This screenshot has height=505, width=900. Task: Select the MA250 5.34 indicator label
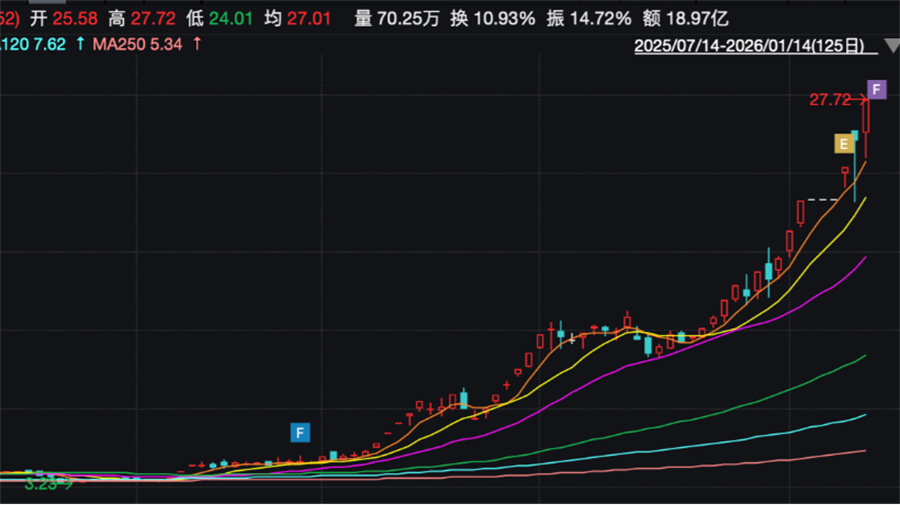(139, 44)
